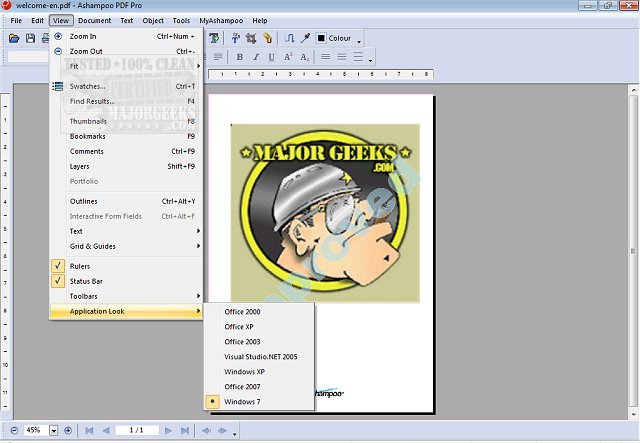Select Office 2000 application look
Image resolution: width=640 pixels, height=443 pixels.
pyautogui.click(x=259, y=312)
